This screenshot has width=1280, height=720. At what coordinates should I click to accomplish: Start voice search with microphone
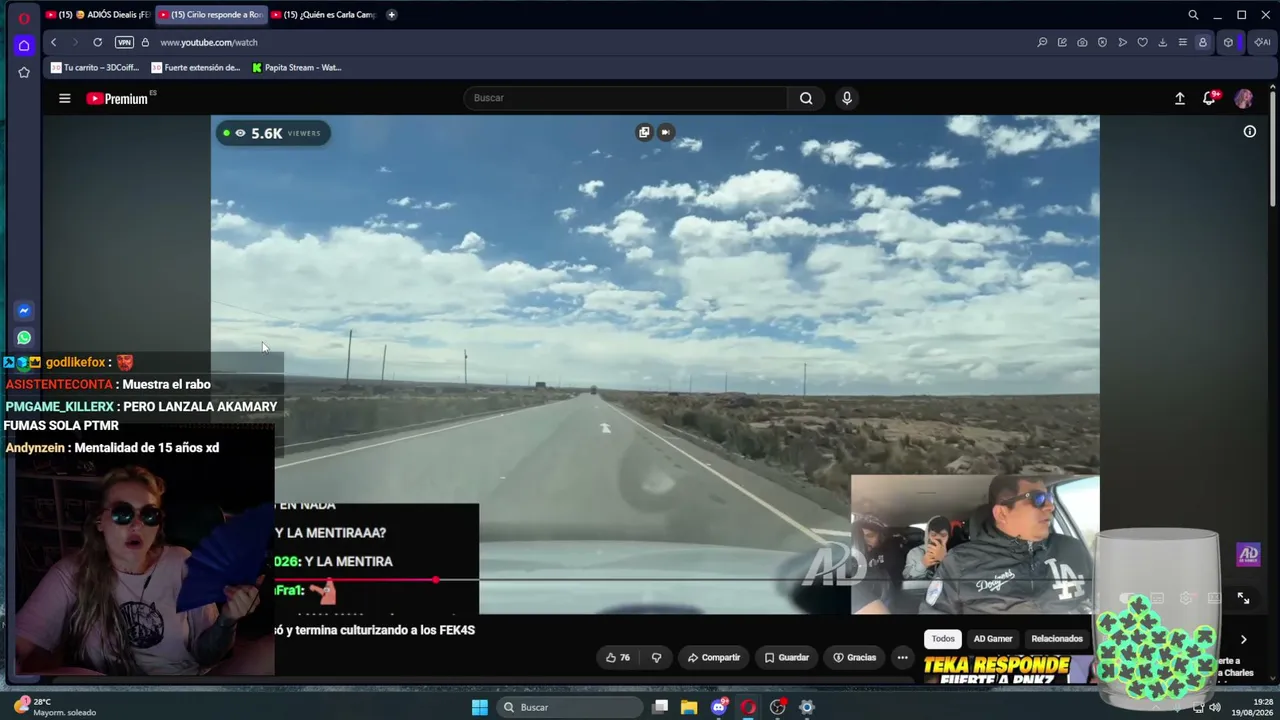click(847, 98)
